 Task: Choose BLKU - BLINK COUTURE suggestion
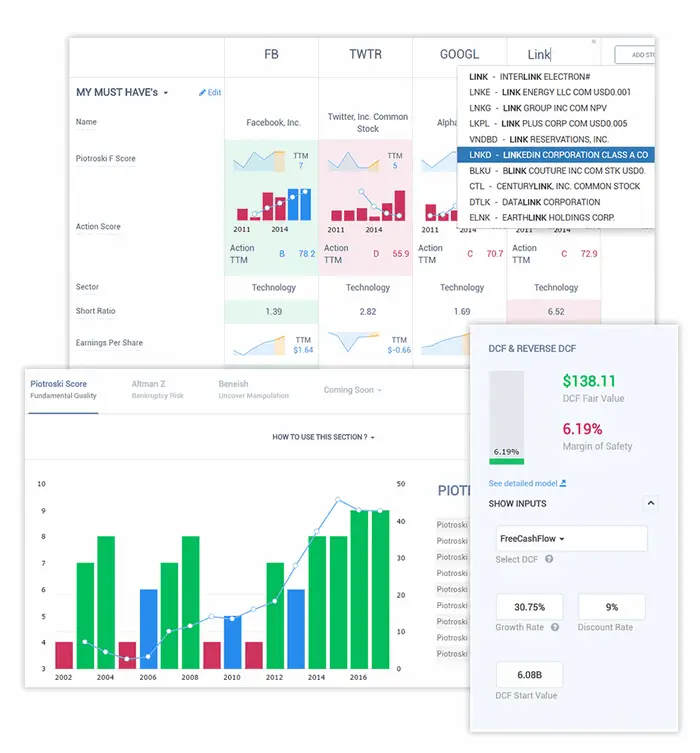[555, 170]
